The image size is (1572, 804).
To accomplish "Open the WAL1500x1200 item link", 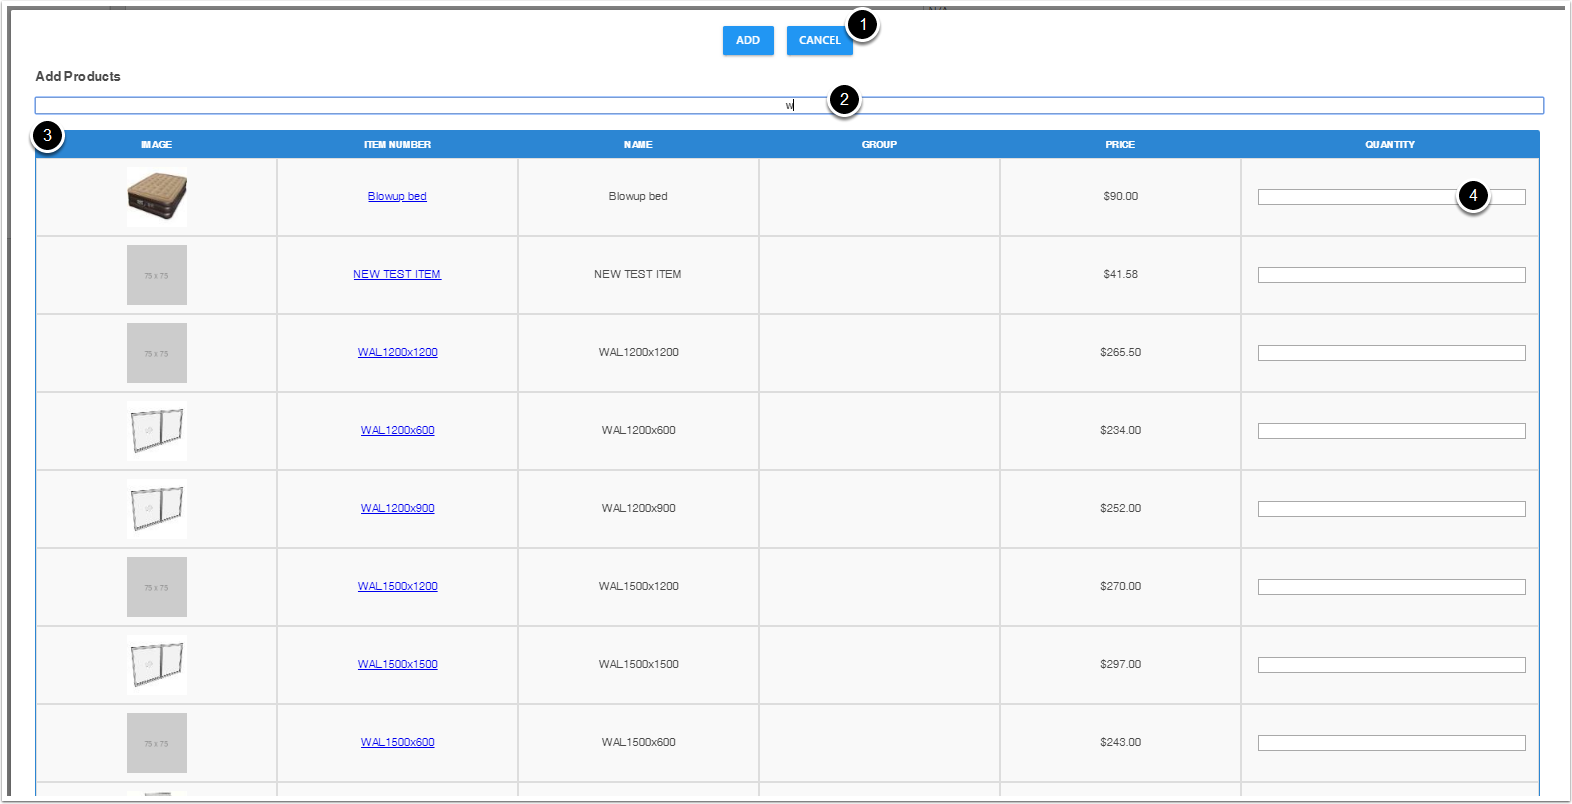I will [397, 586].
